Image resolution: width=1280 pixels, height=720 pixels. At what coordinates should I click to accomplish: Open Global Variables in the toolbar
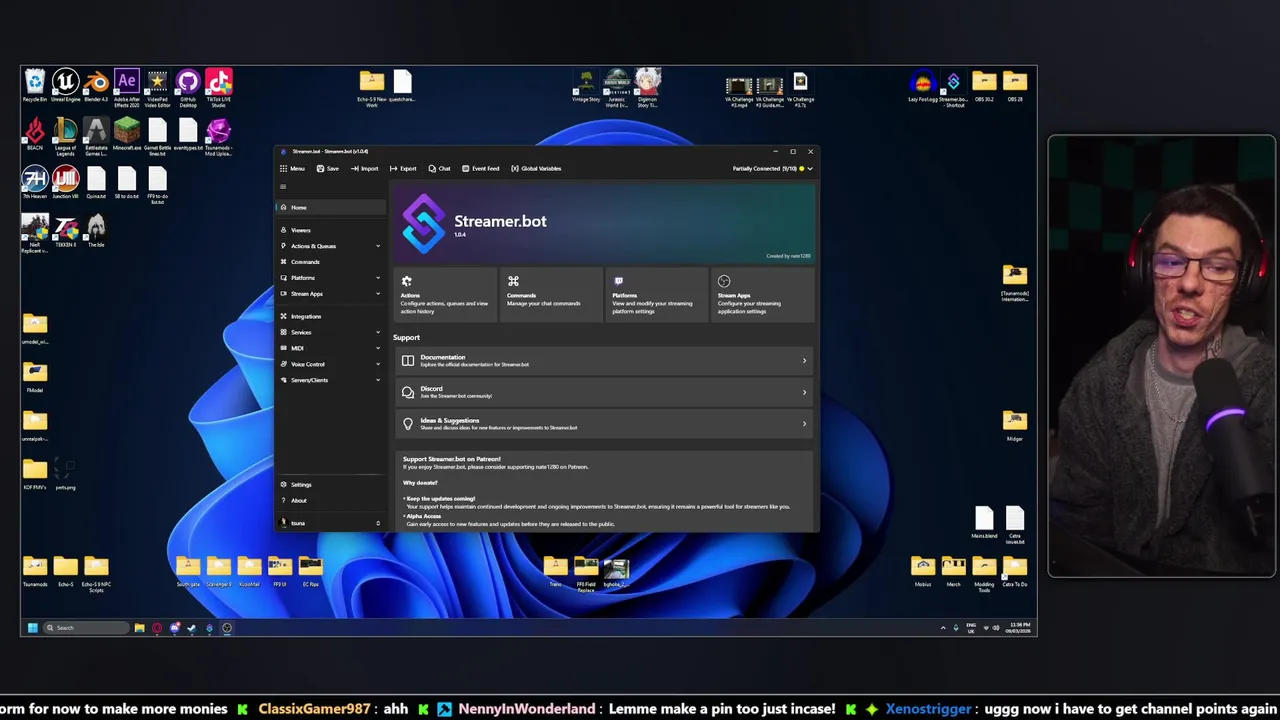point(536,168)
